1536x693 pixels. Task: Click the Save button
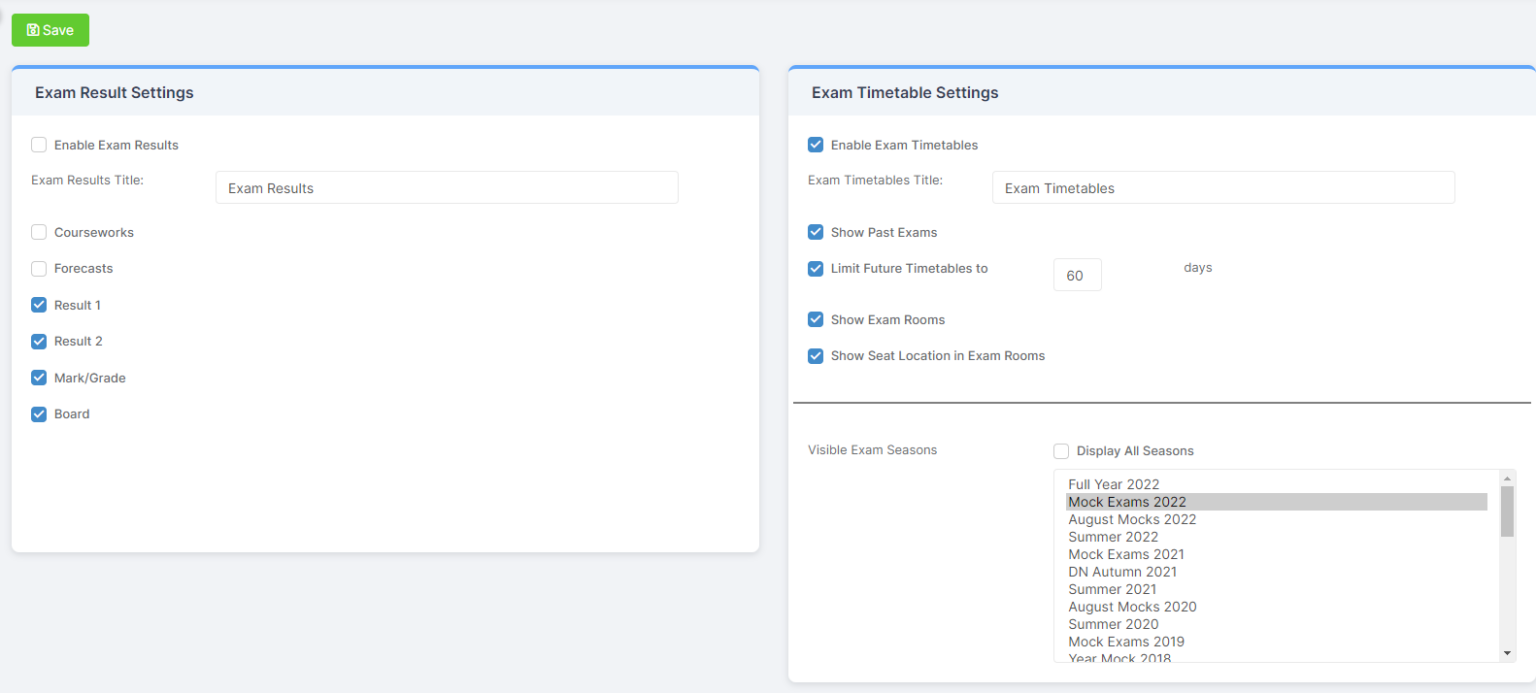[x=50, y=30]
